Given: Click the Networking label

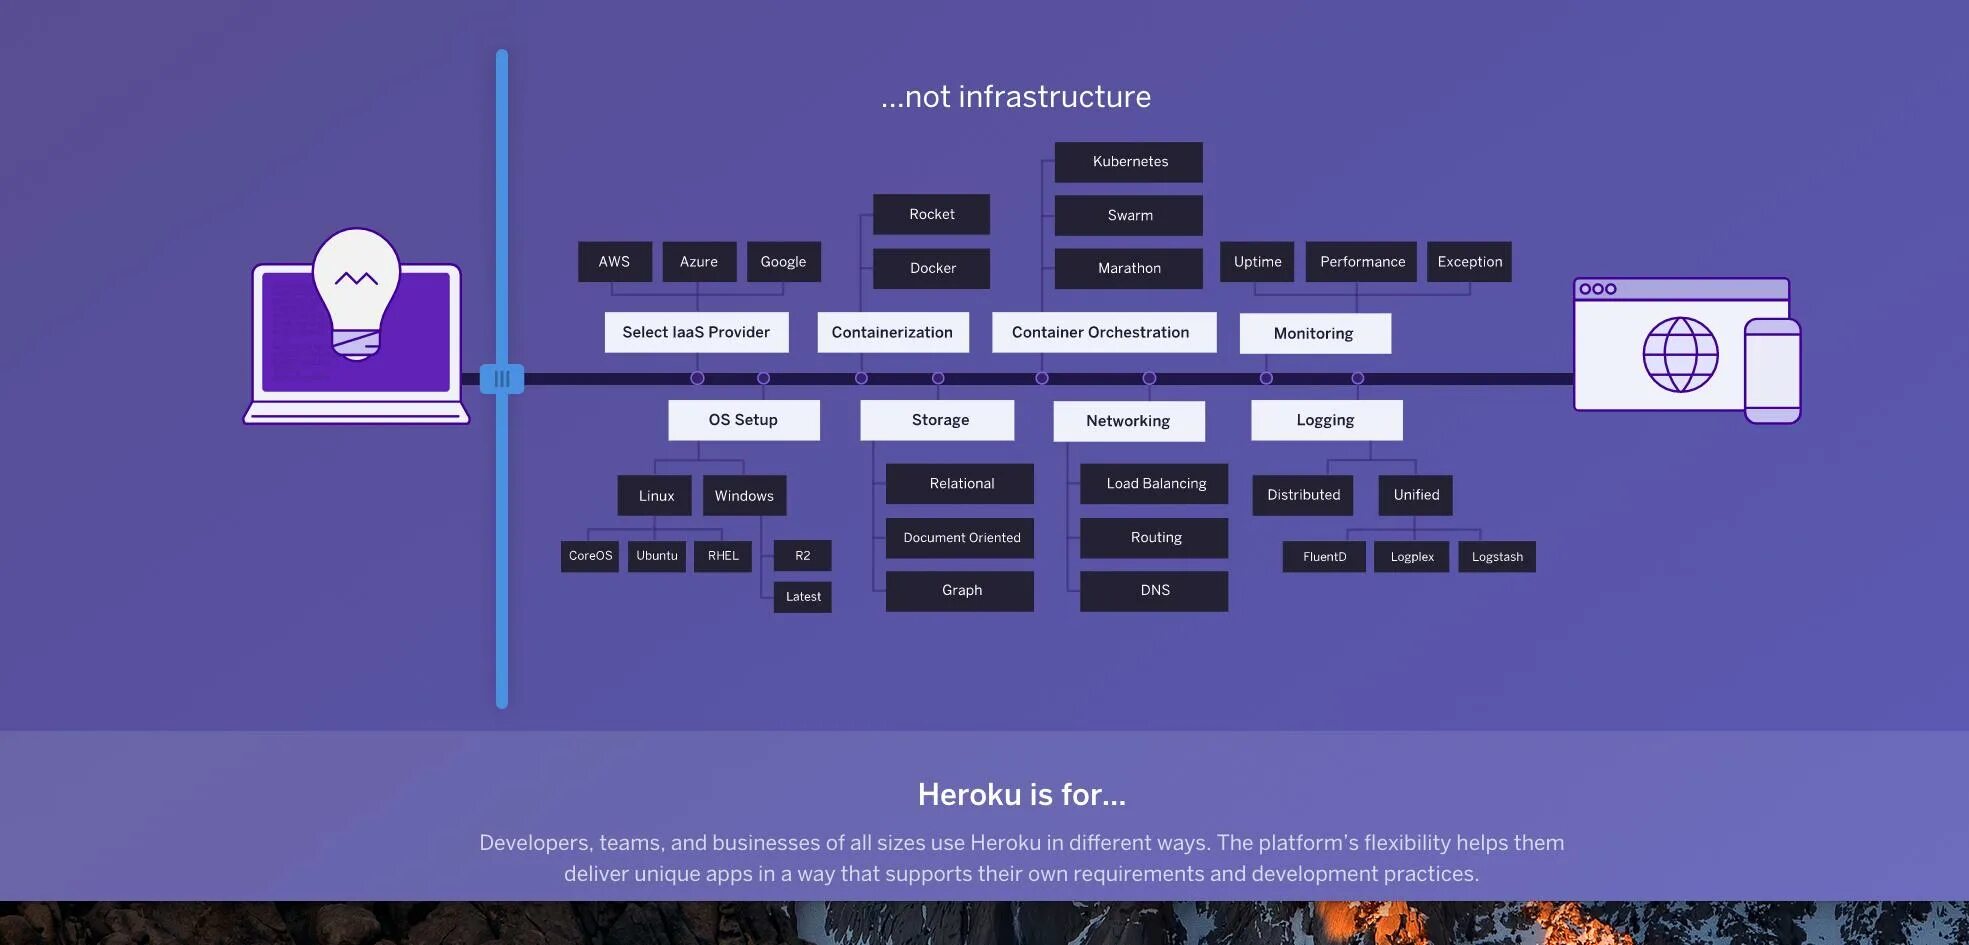Looking at the screenshot, I should tap(1129, 421).
